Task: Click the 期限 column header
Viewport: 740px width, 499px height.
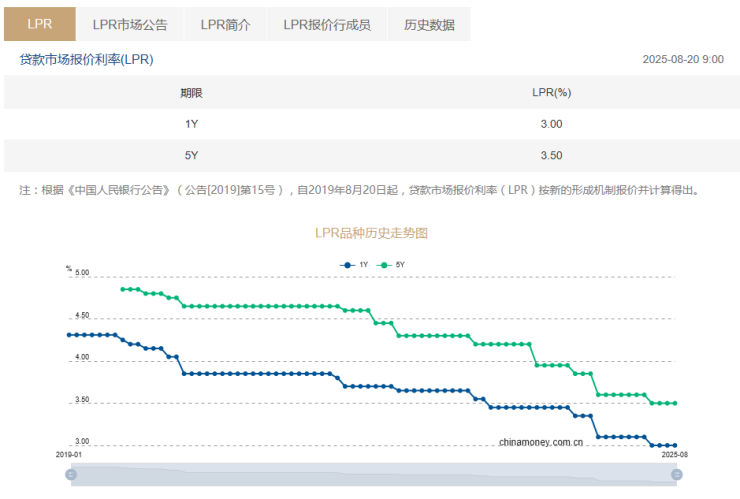Action: click(x=191, y=93)
